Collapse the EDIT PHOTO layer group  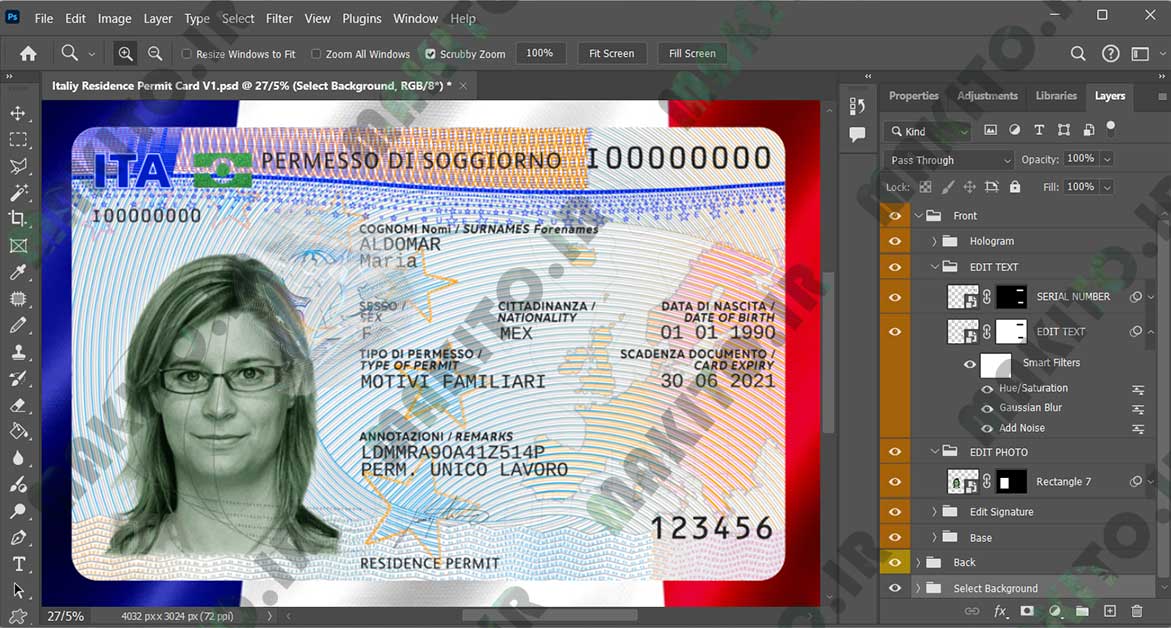click(x=934, y=451)
